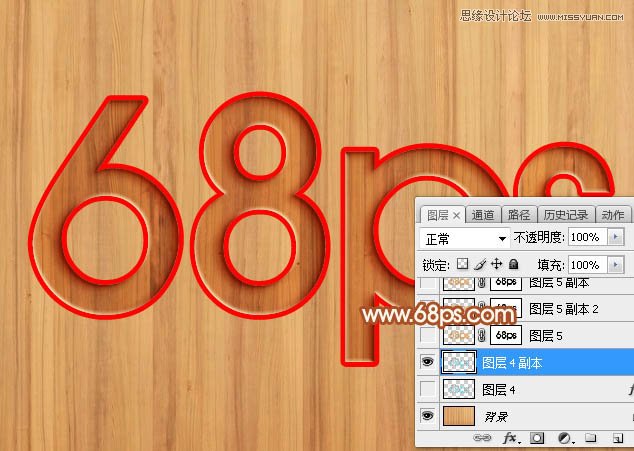Image resolution: width=634 pixels, height=451 pixels.
Task: Switch to the 动作 tab
Action: click(x=613, y=215)
